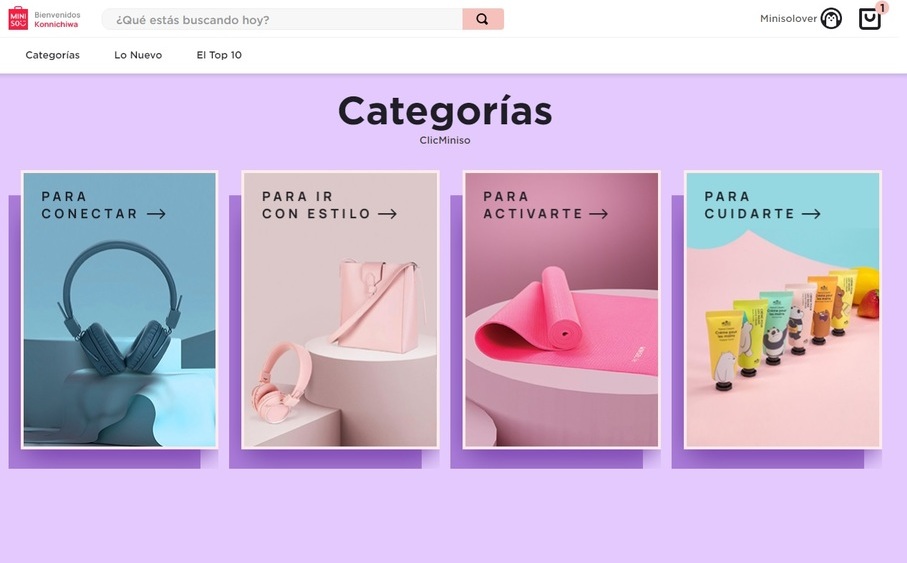Click the arrow next to Para Conectar
This screenshot has height=563, width=907.
coord(156,214)
